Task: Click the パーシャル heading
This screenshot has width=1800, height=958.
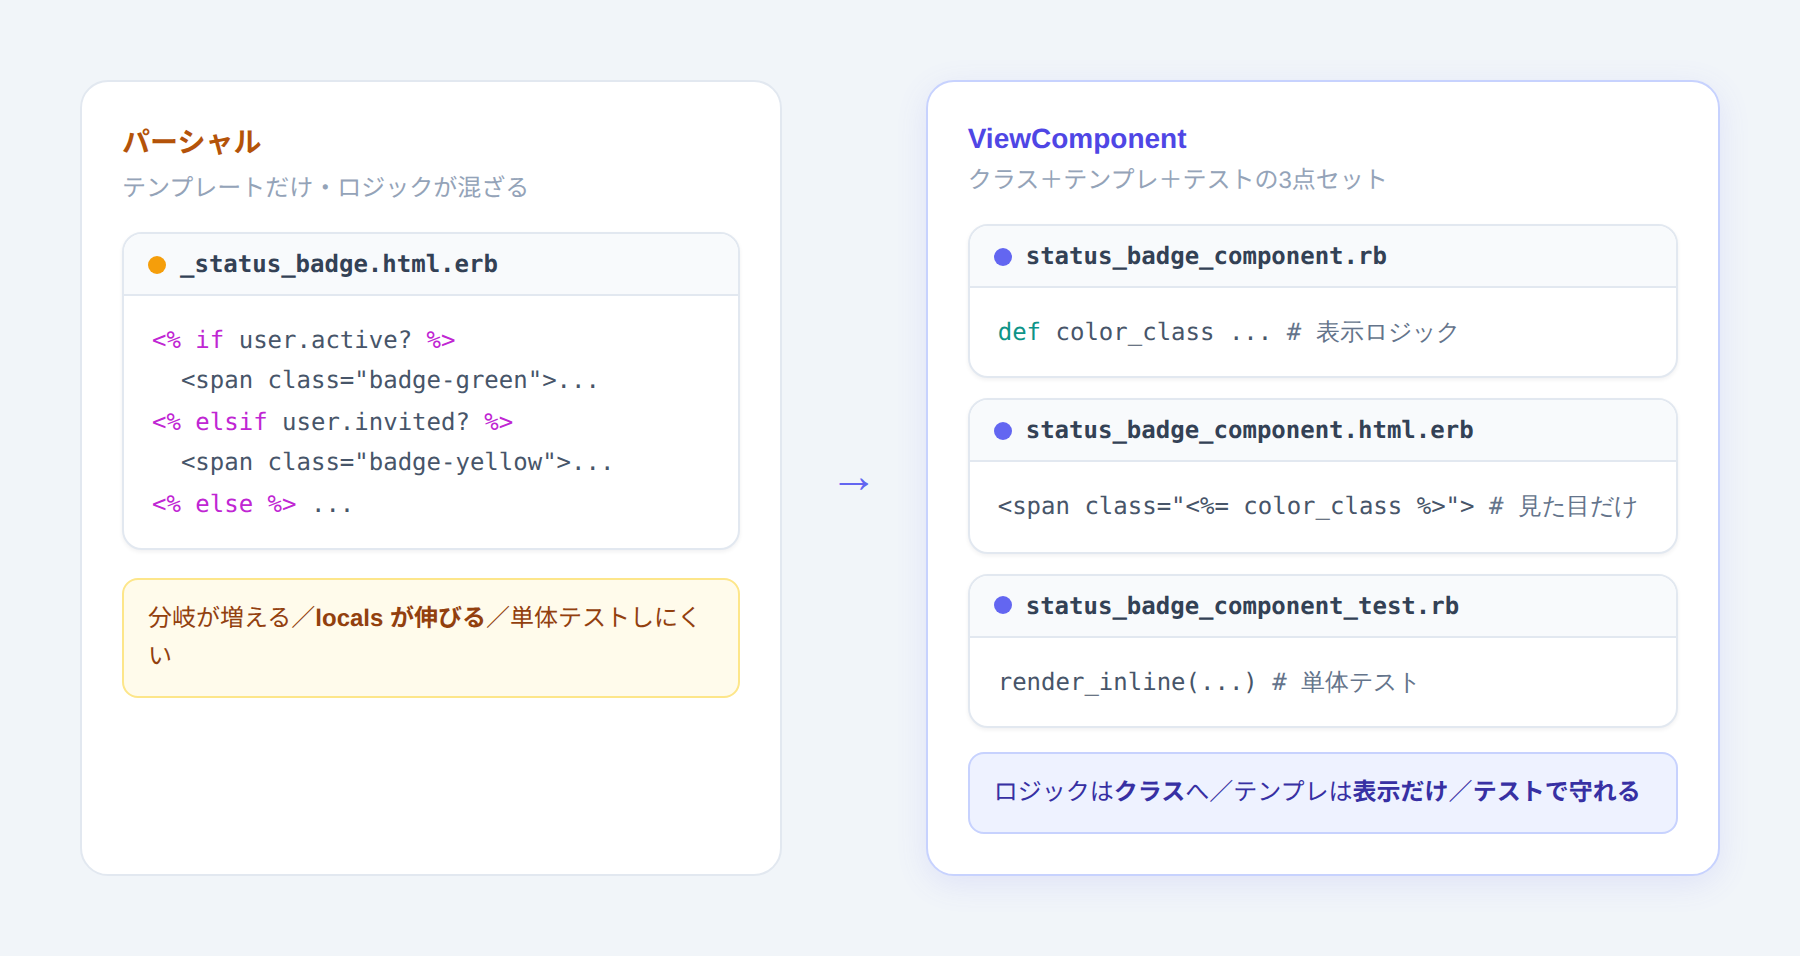Action: pyautogui.click(x=191, y=142)
